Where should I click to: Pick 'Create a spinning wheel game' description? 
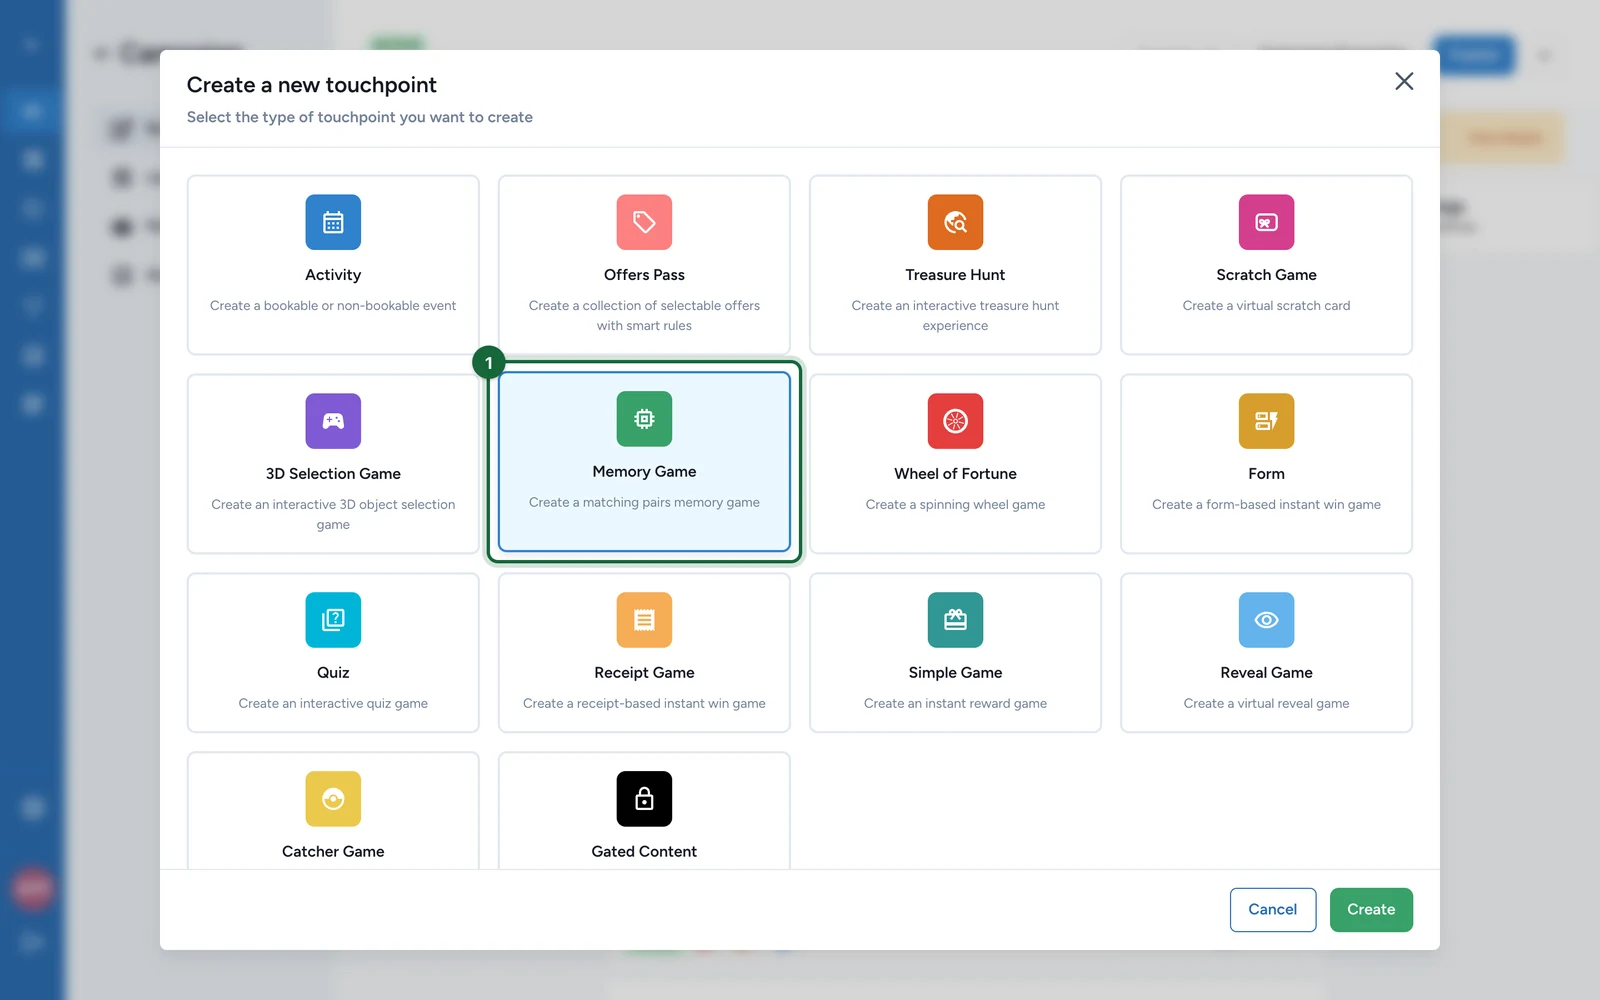955,505
